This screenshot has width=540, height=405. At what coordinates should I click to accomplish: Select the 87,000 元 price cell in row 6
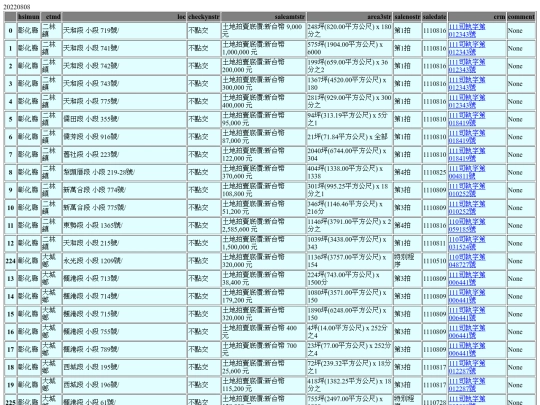coord(263,137)
